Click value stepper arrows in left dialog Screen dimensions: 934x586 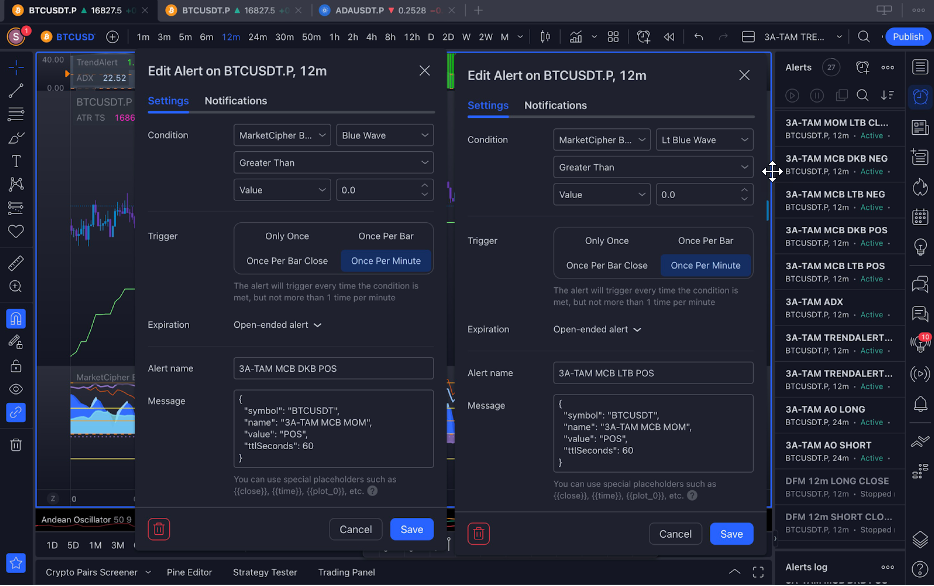point(425,190)
